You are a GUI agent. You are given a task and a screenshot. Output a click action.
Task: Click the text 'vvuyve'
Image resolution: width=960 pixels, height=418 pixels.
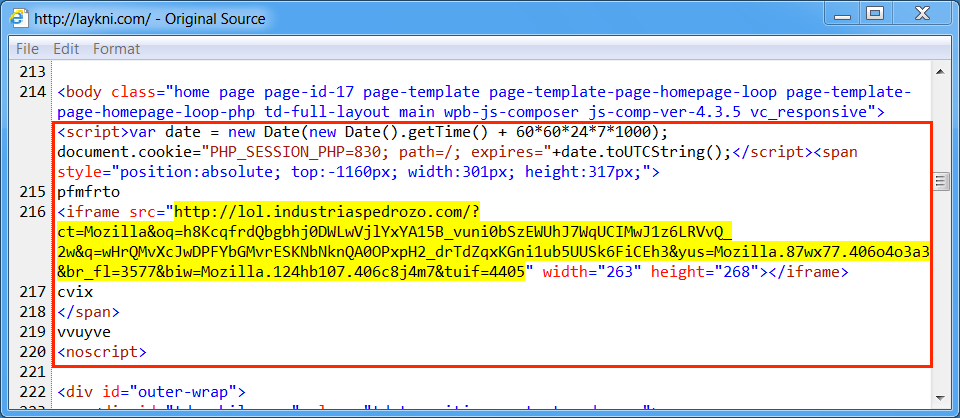pos(84,332)
